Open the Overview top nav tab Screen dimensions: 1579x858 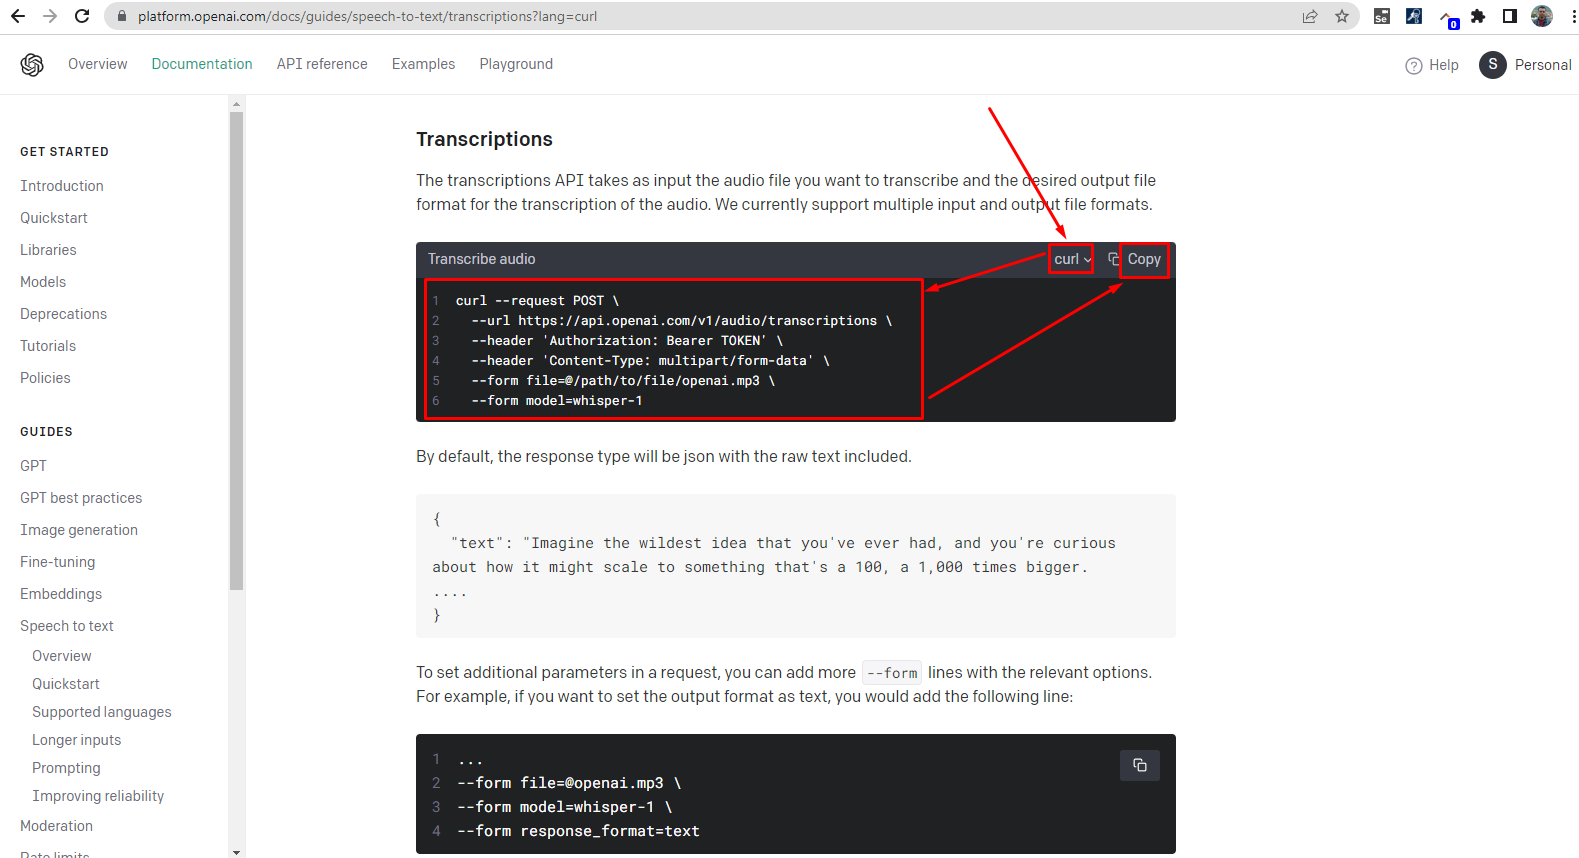pyautogui.click(x=97, y=64)
